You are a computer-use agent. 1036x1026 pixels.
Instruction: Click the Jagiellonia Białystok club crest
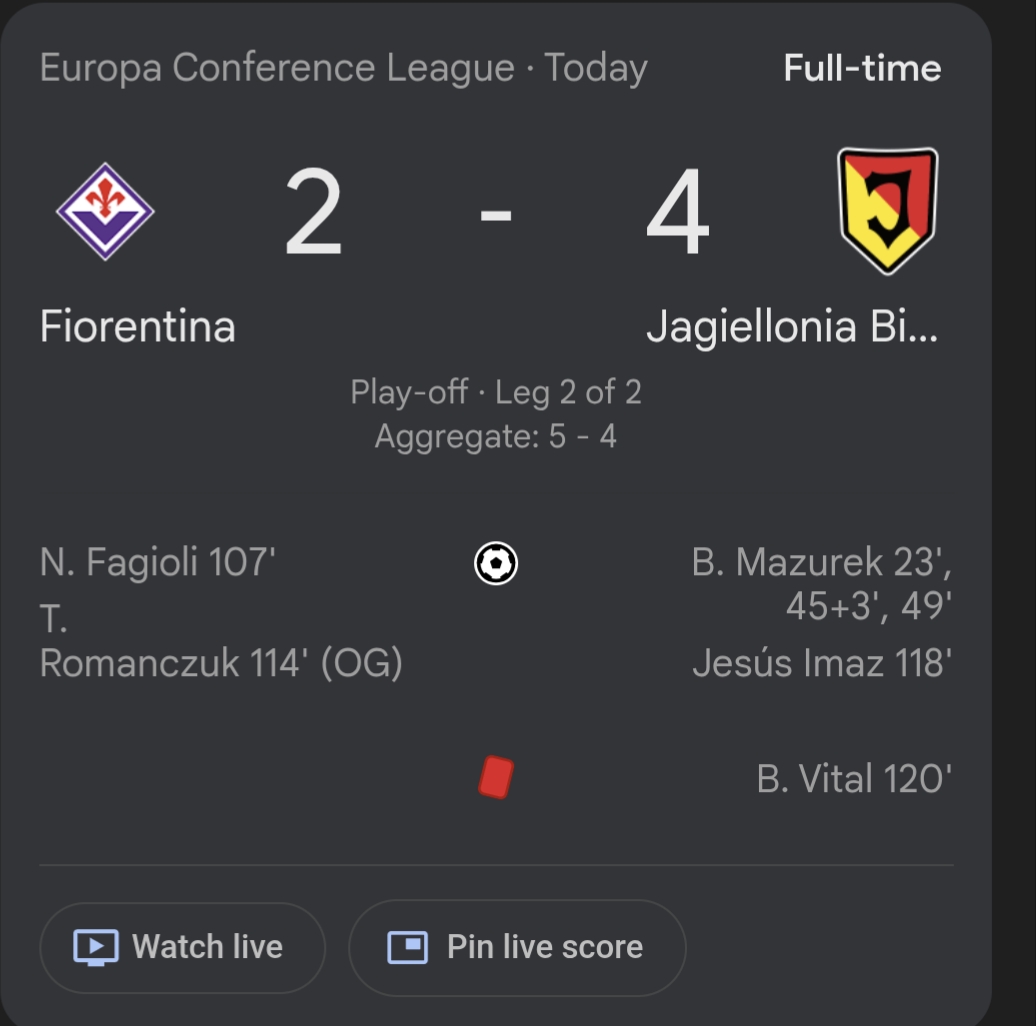click(x=887, y=210)
